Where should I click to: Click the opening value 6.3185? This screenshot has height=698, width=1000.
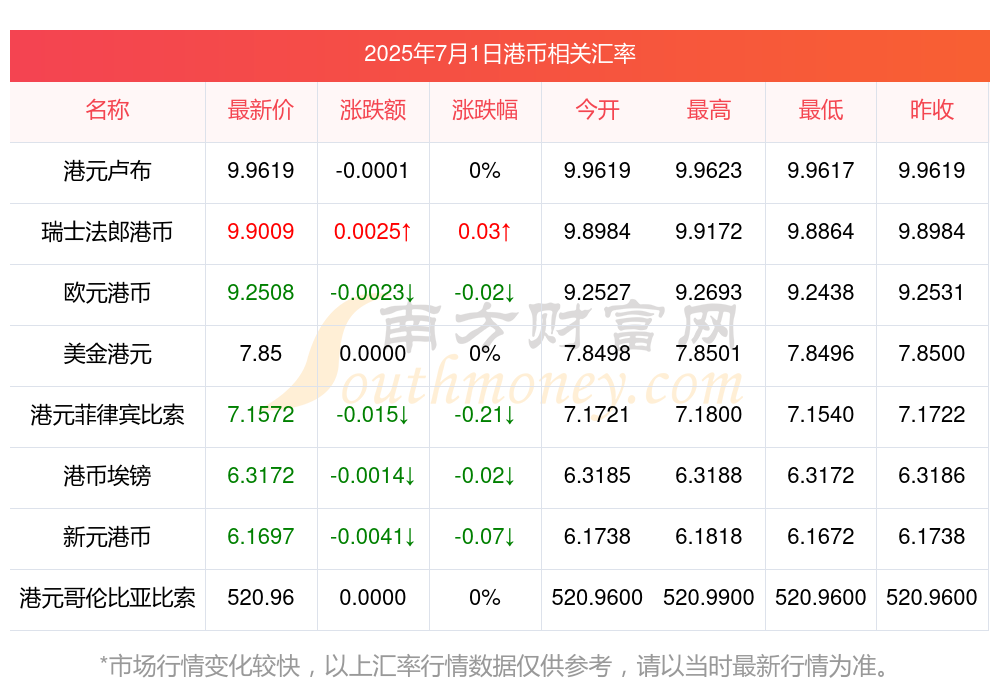pyautogui.click(x=597, y=475)
